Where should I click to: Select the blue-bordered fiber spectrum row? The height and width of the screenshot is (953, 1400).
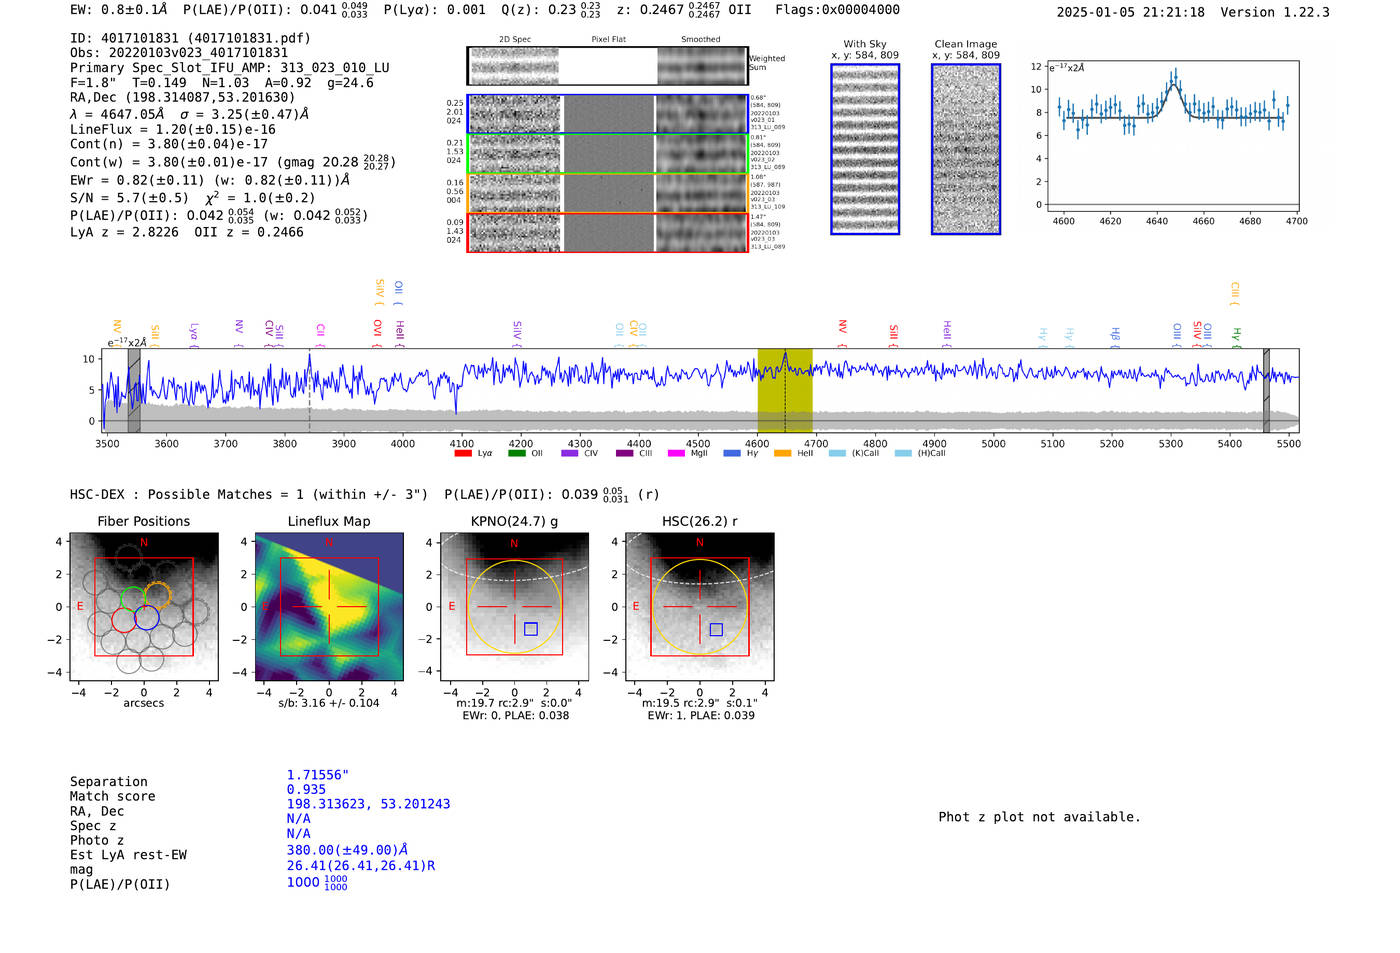[607, 114]
